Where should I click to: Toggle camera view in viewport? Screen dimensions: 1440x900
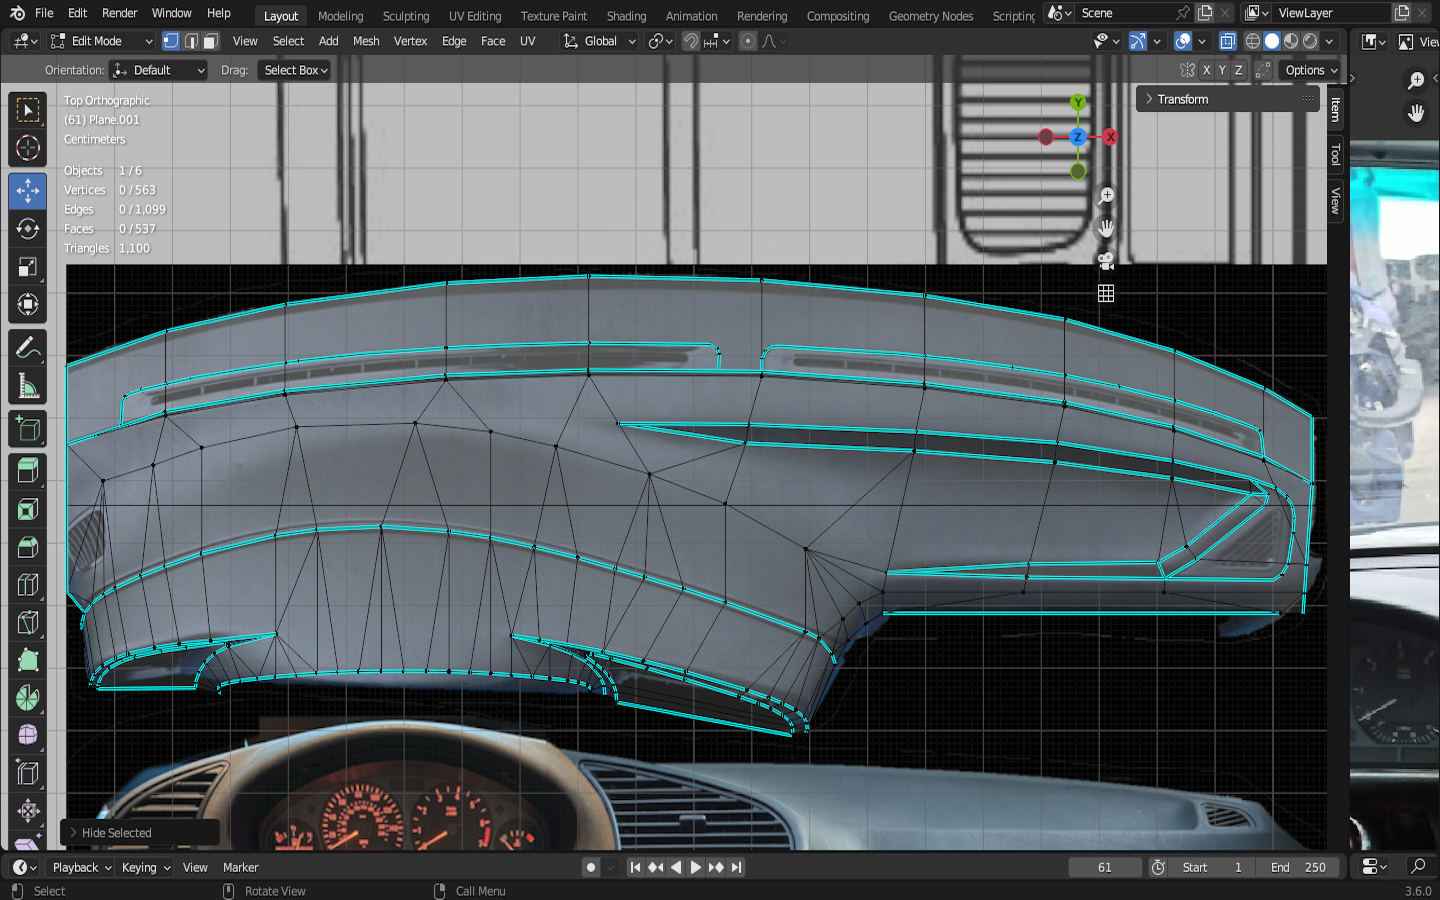pos(1106,261)
